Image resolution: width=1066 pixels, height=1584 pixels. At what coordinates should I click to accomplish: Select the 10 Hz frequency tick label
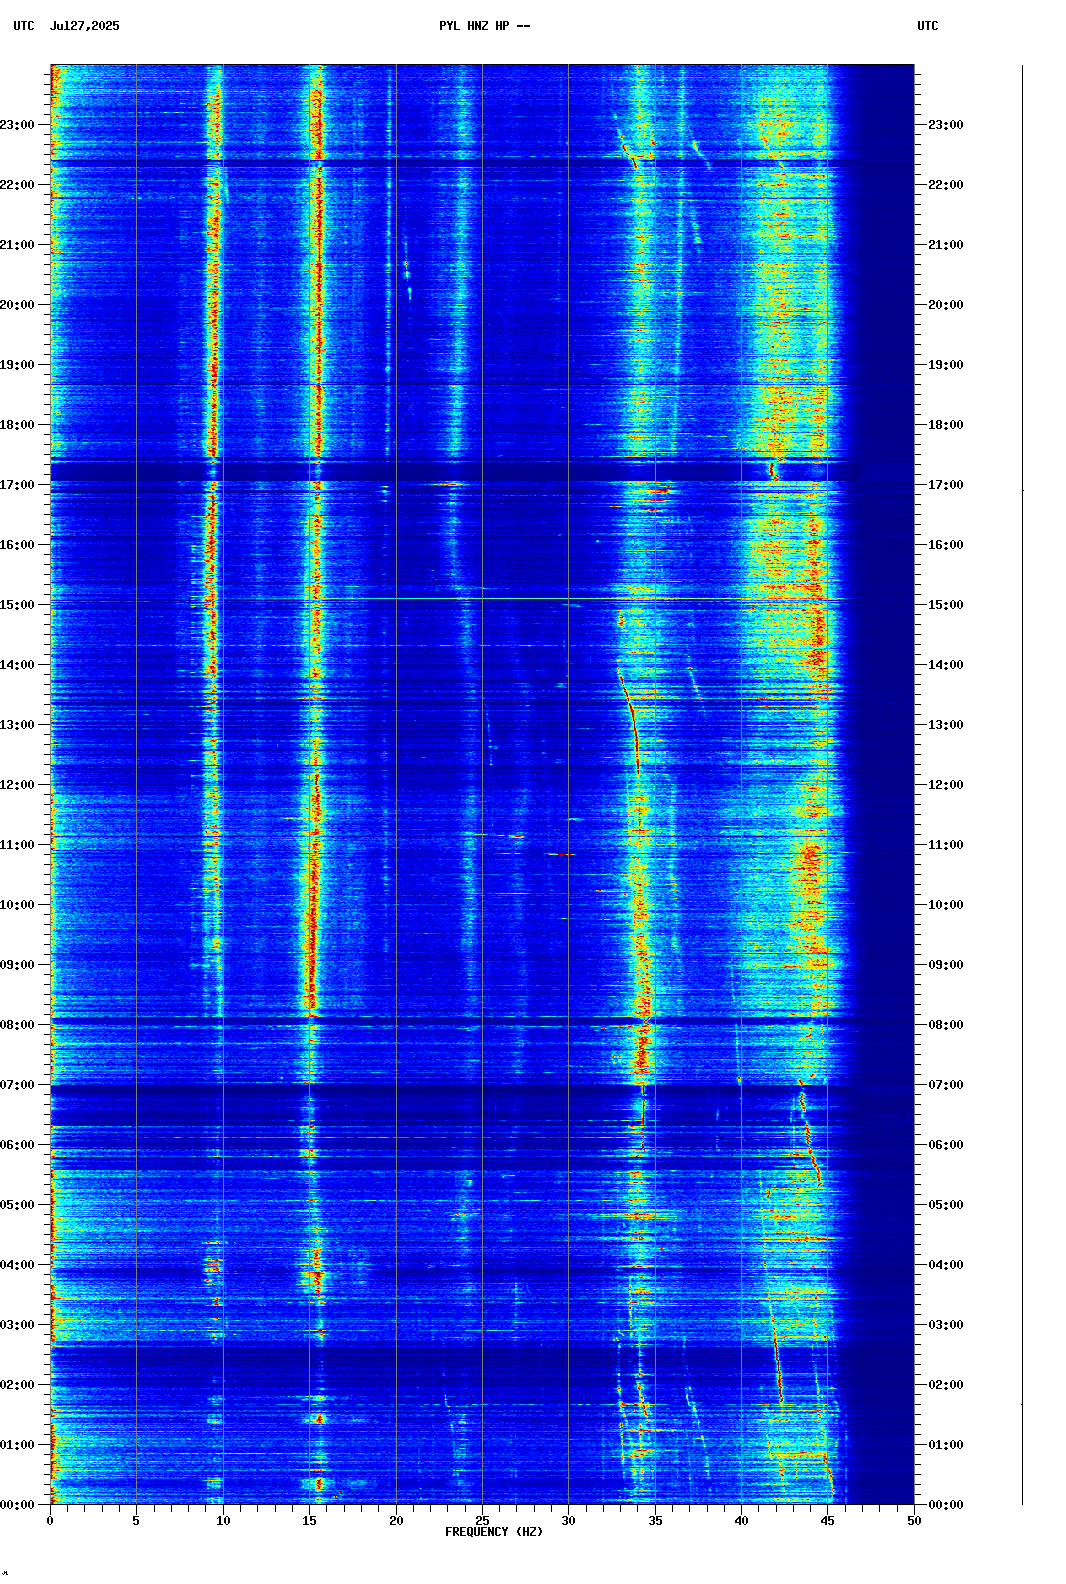[x=223, y=1521]
